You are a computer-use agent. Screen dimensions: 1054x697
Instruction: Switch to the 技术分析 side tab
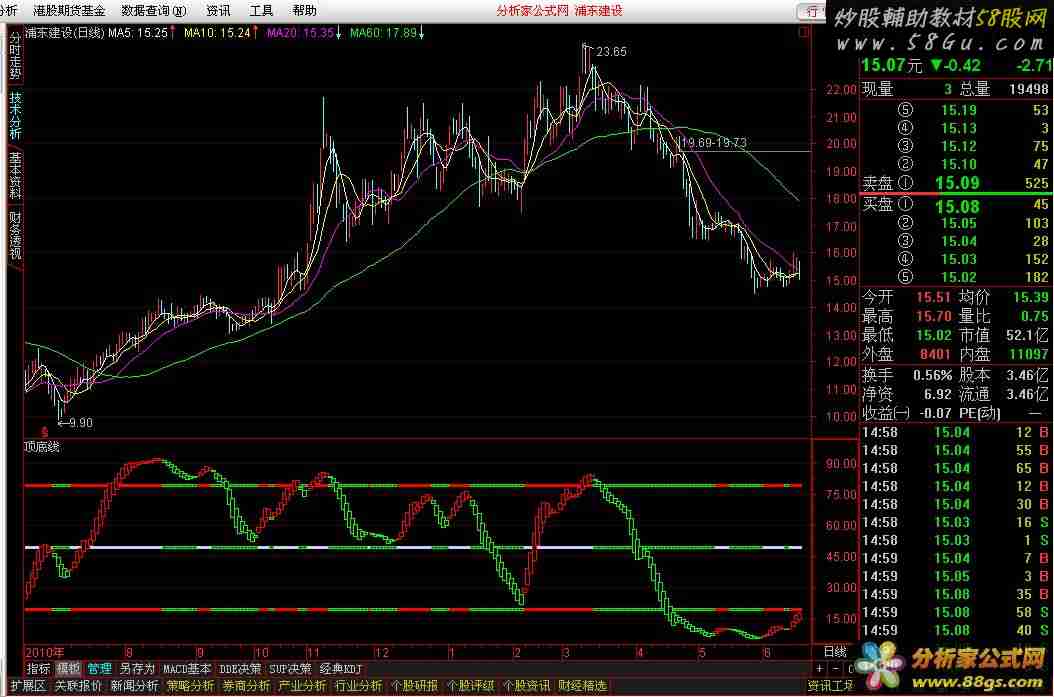[15, 116]
